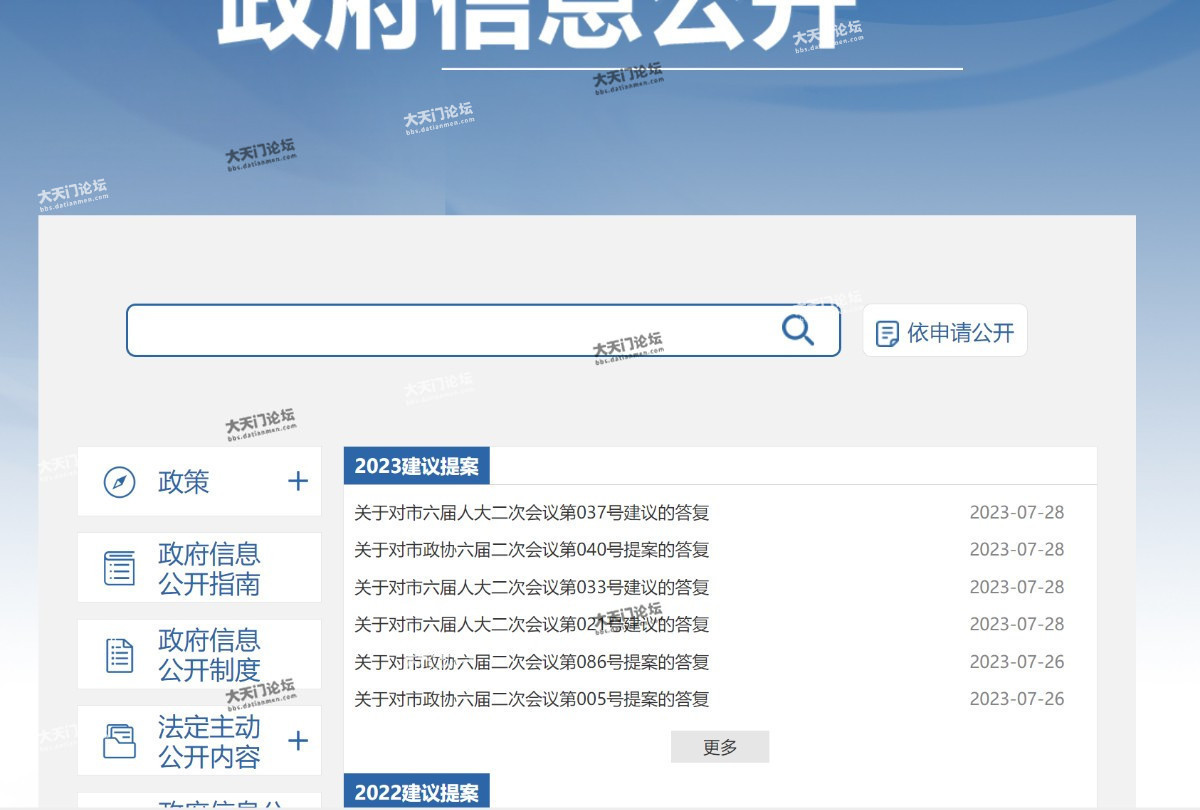Click the magnifying glass search icon
Screen dimensions: 1200x810
(x=797, y=330)
